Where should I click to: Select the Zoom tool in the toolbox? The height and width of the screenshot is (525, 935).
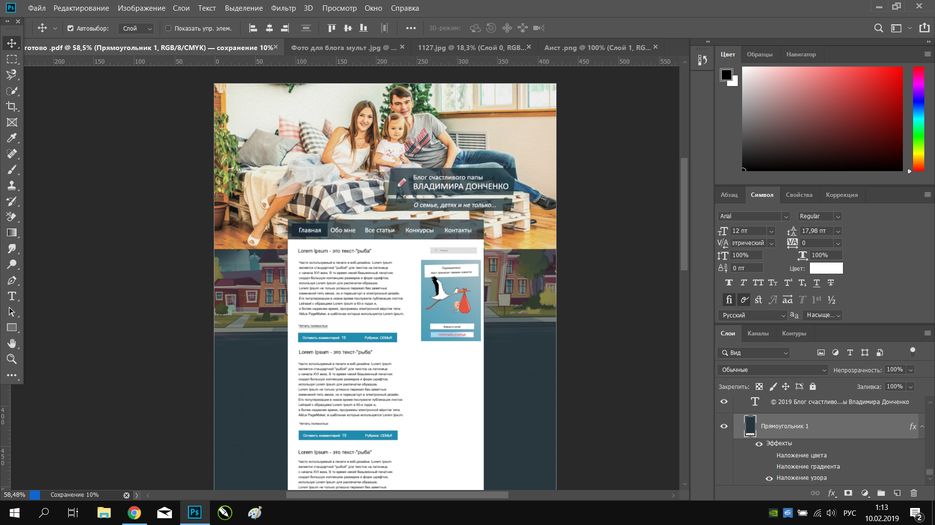(11, 359)
